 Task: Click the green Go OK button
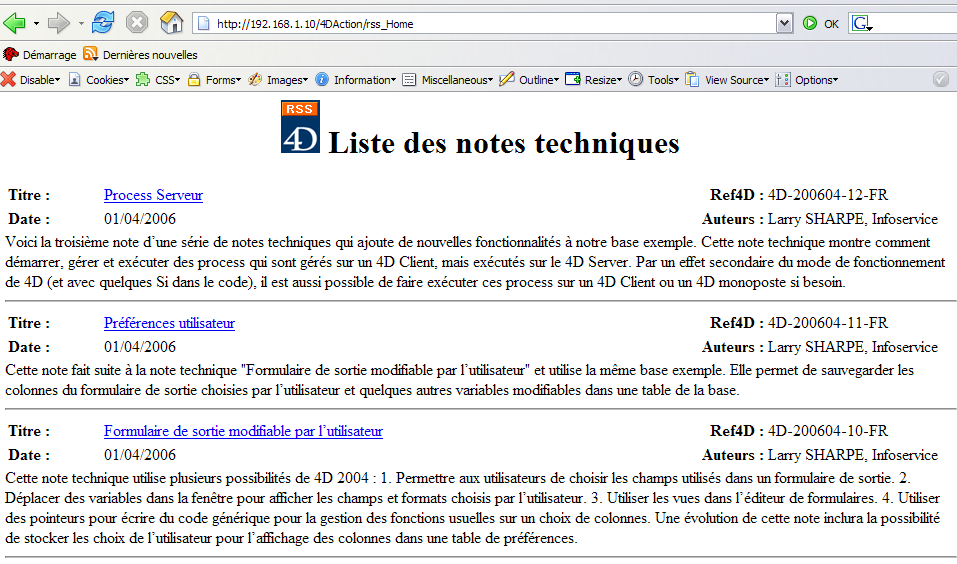click(x=820, y=23)
